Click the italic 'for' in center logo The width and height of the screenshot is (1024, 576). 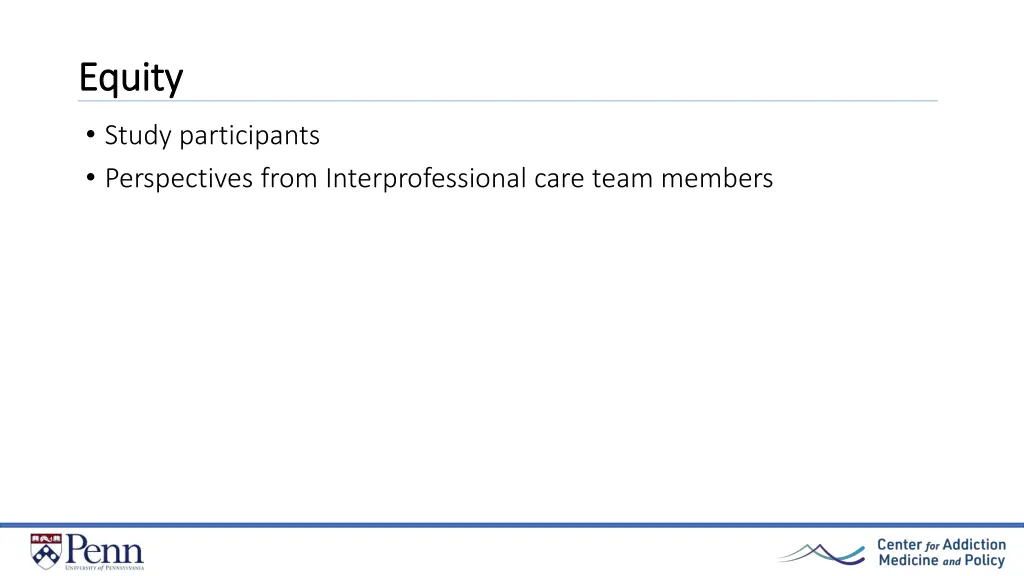(933, 546)
